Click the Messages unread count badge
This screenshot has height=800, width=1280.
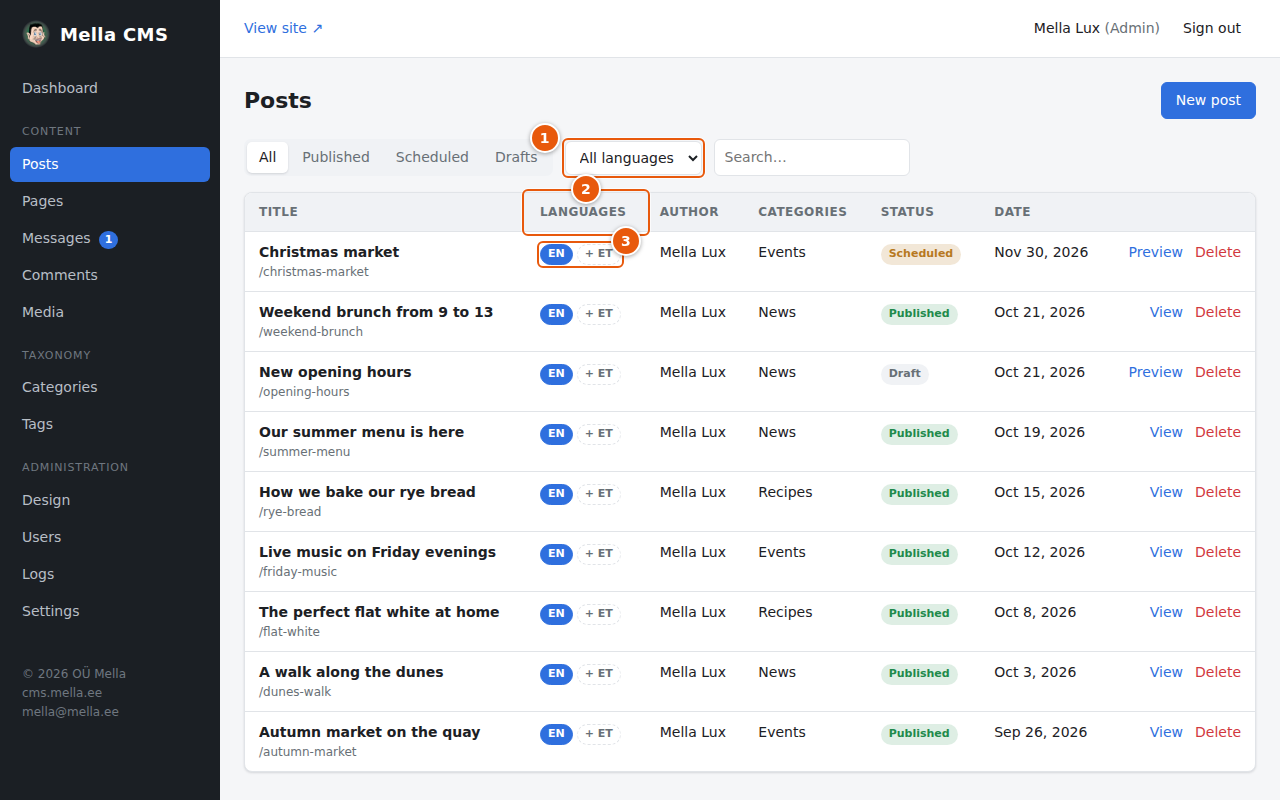click(x=109, y=239)
